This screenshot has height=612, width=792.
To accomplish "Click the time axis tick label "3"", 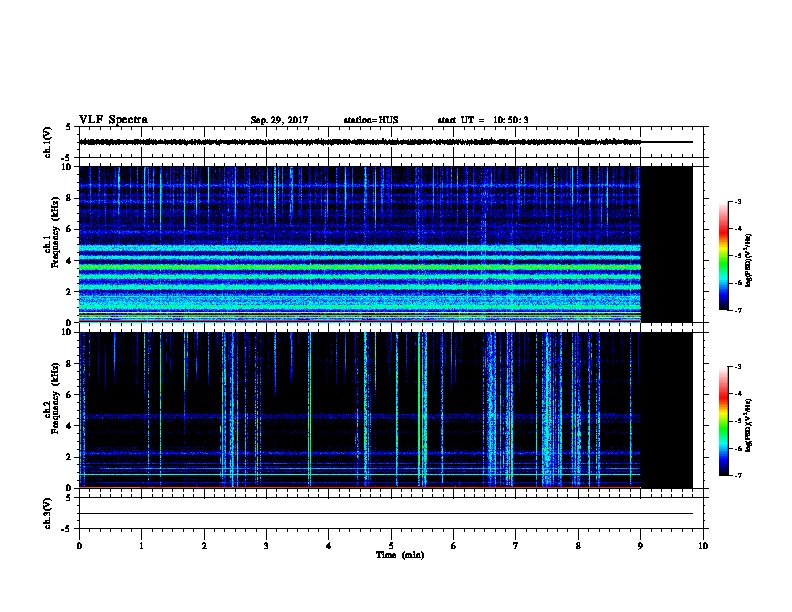I will tap(266, 546).
